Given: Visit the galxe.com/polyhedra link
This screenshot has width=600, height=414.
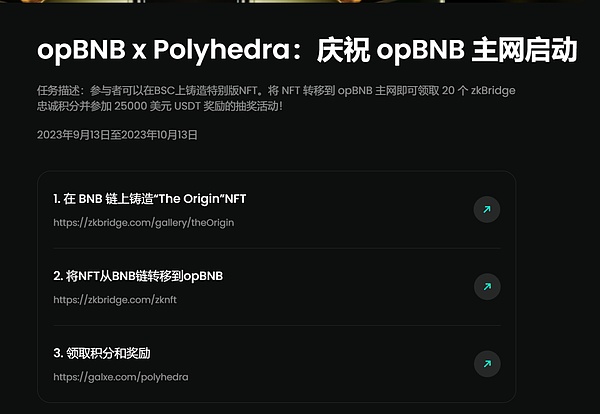Looking at the screenshot, I should (121, 377).
